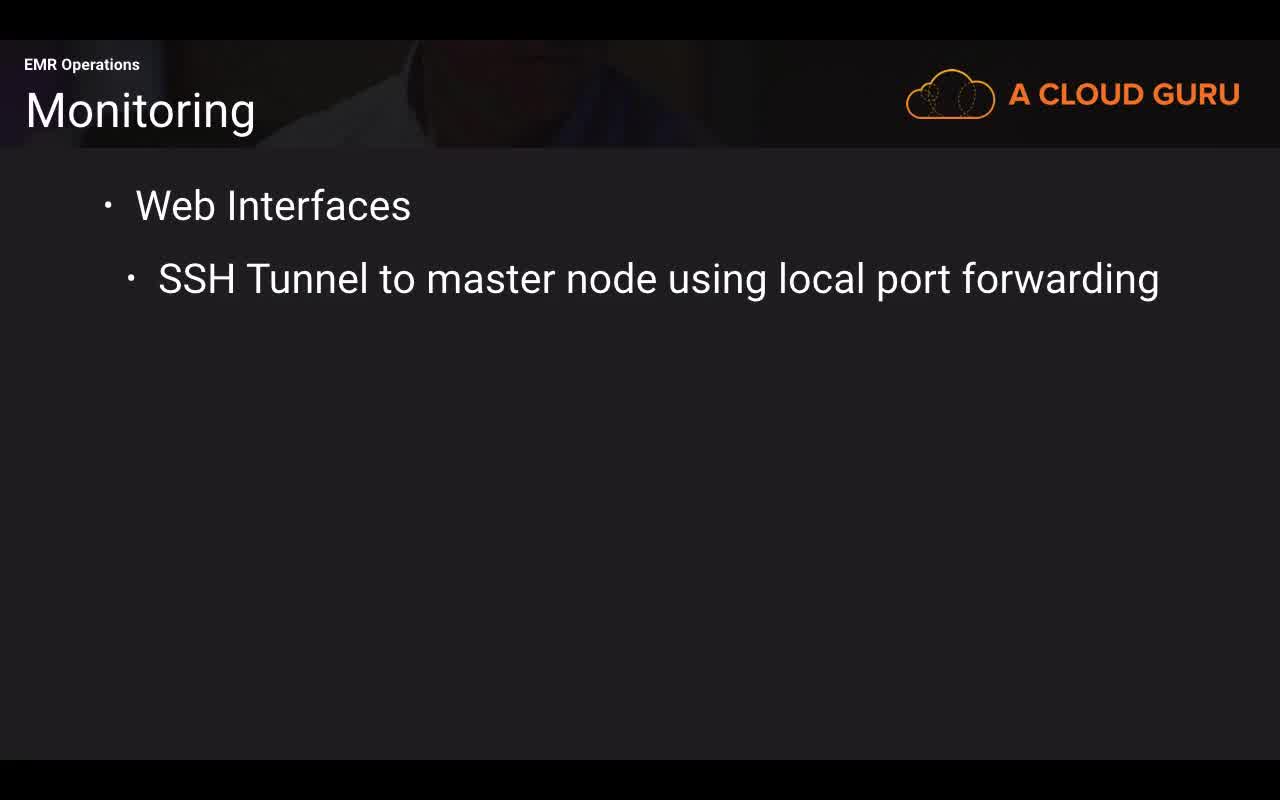The height and width of the screenshot is (800, 1280).
Task: Click the word Operations in header label
Action: click(x=100, y=65)
